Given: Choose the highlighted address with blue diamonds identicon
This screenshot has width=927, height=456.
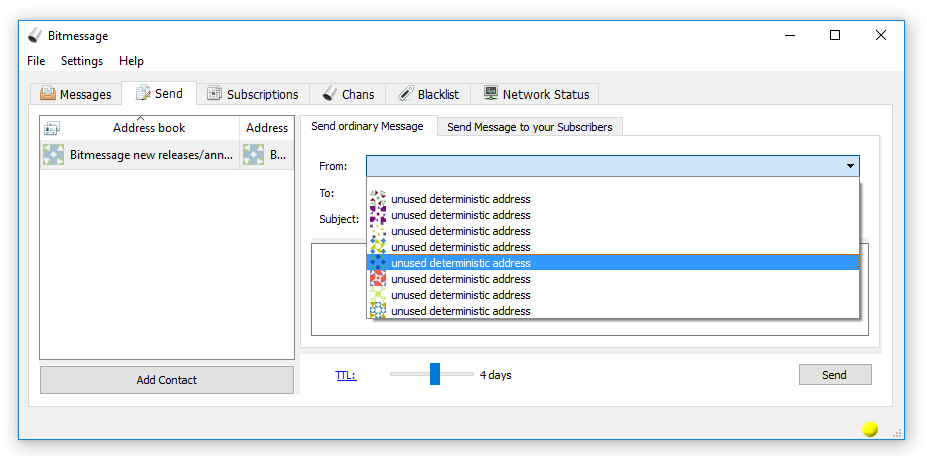Looking at the screenshot, I should (612, 263).
